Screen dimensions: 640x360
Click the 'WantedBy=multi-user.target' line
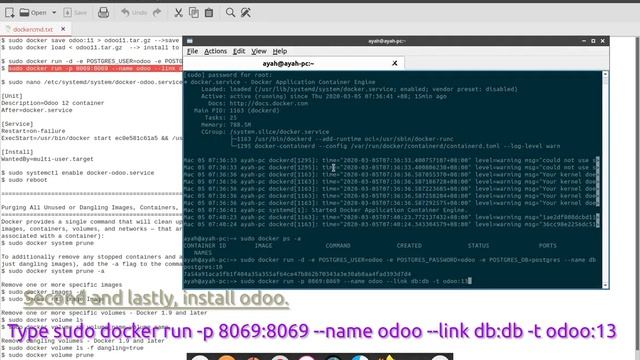(47, 159)
